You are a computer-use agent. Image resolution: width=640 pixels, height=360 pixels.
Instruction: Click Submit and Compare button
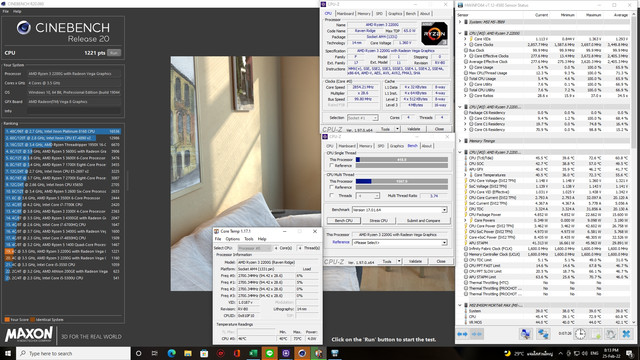[x=423, y=220]
